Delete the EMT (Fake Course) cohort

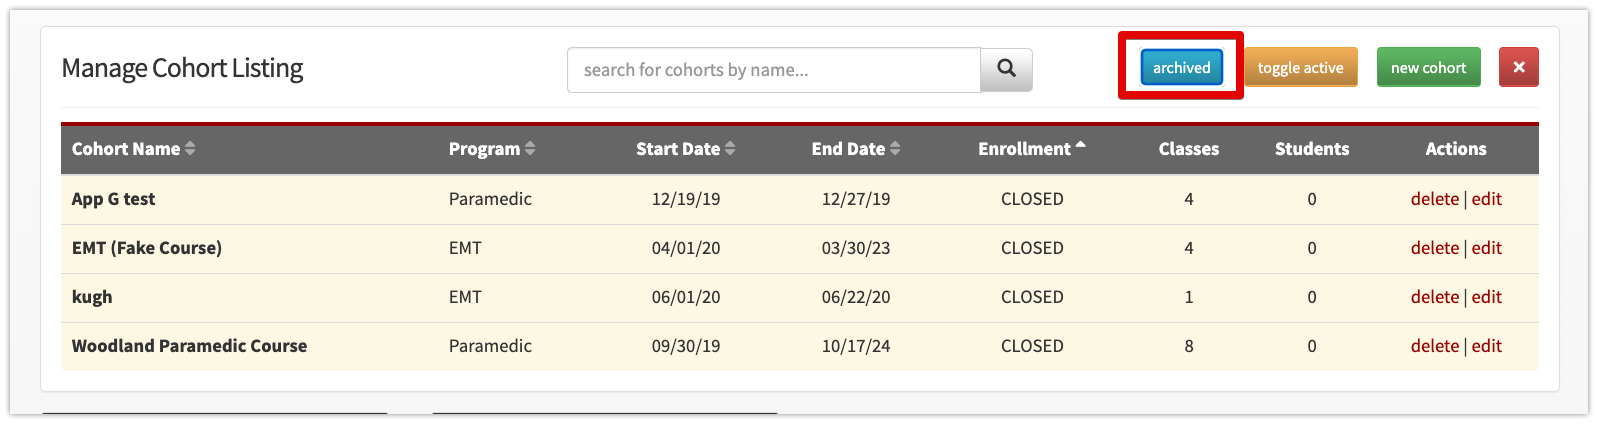tap(1435, 248)
